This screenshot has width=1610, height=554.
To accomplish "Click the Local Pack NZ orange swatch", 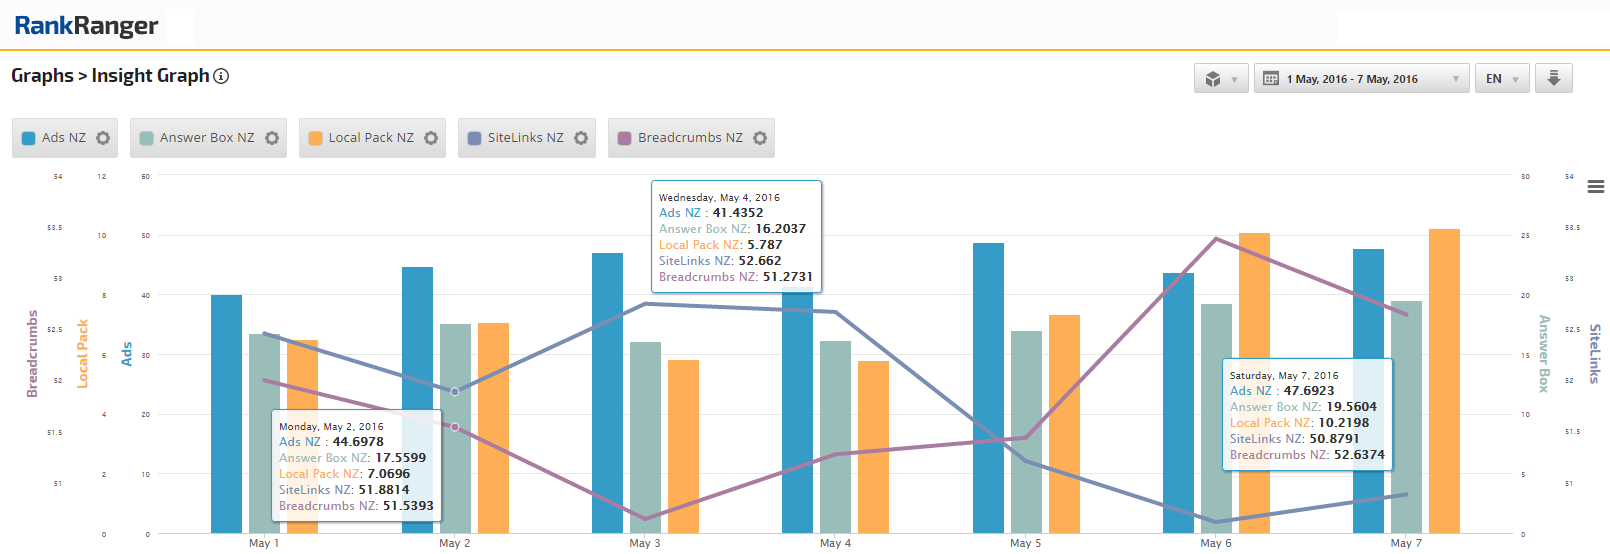I will 315,138.
